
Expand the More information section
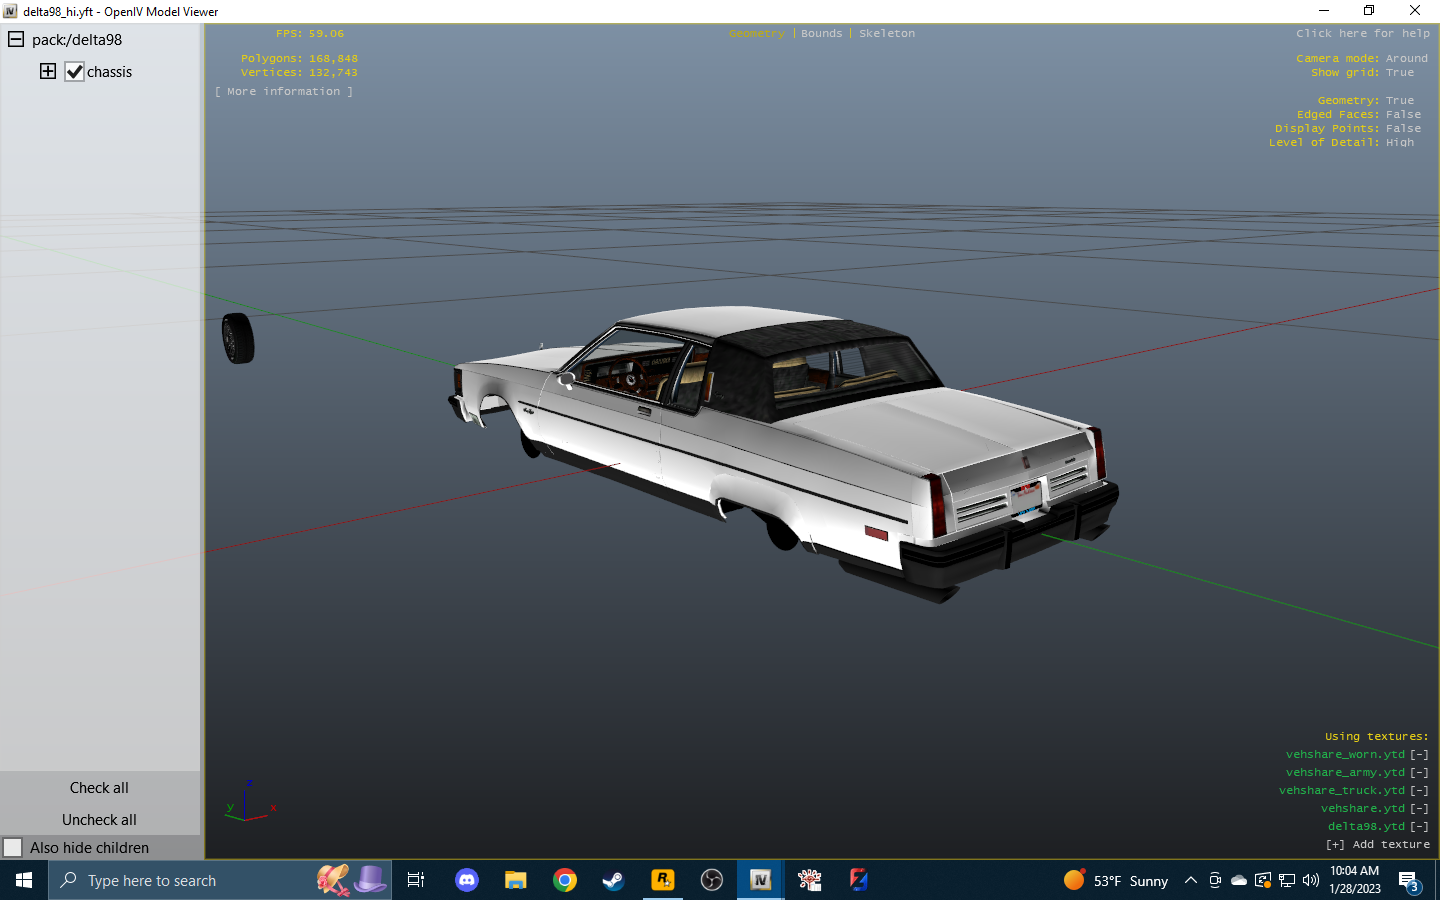[284, 92]
